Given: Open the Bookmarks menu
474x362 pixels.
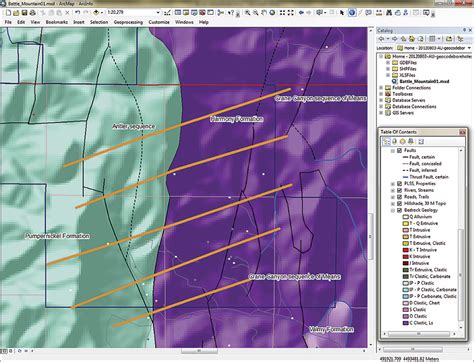Looking at the screenshot, I should pos(57,22).
